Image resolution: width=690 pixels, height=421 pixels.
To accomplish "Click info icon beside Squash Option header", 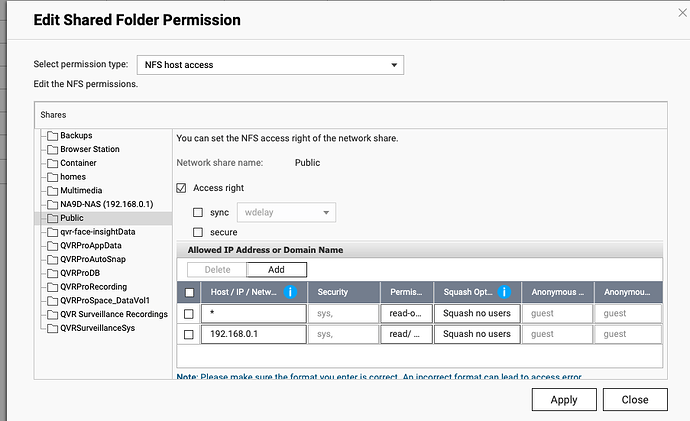I will [x=504, y=292].
